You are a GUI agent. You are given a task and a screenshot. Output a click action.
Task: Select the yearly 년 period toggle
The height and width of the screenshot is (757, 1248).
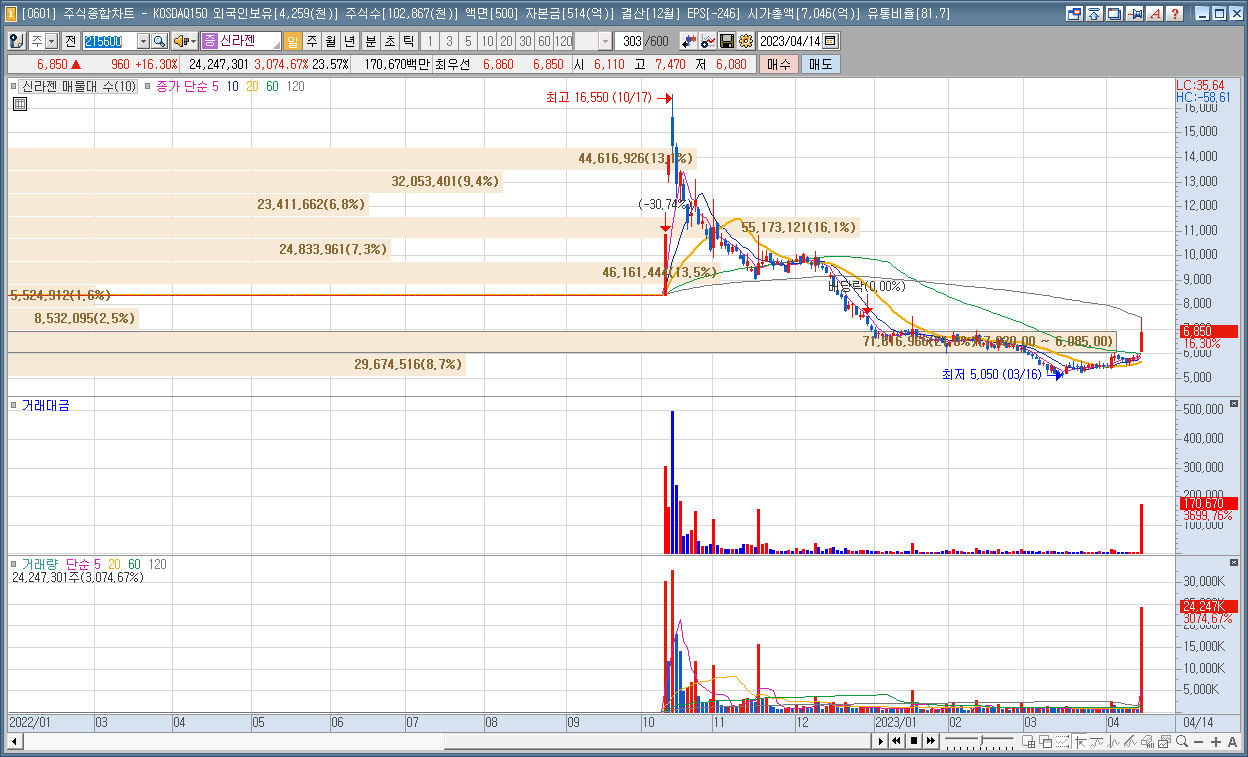point(349,41)
